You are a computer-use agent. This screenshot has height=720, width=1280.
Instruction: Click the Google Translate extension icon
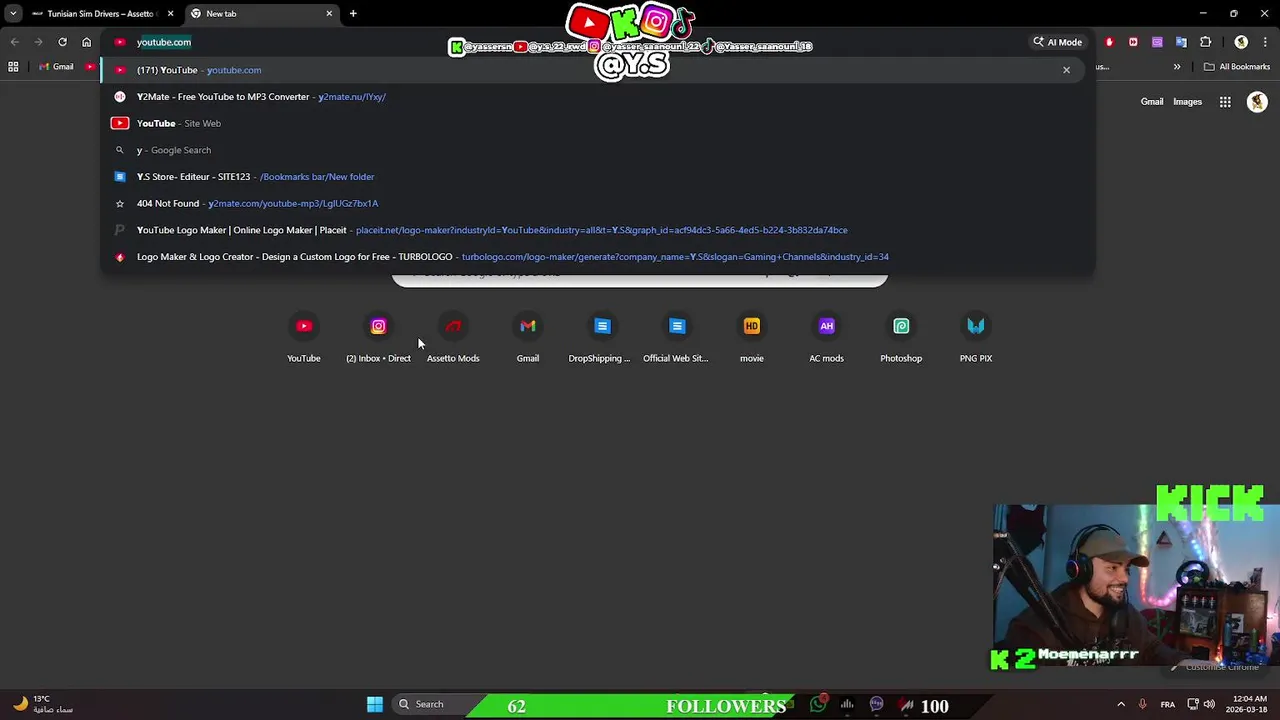point(1181,42)
